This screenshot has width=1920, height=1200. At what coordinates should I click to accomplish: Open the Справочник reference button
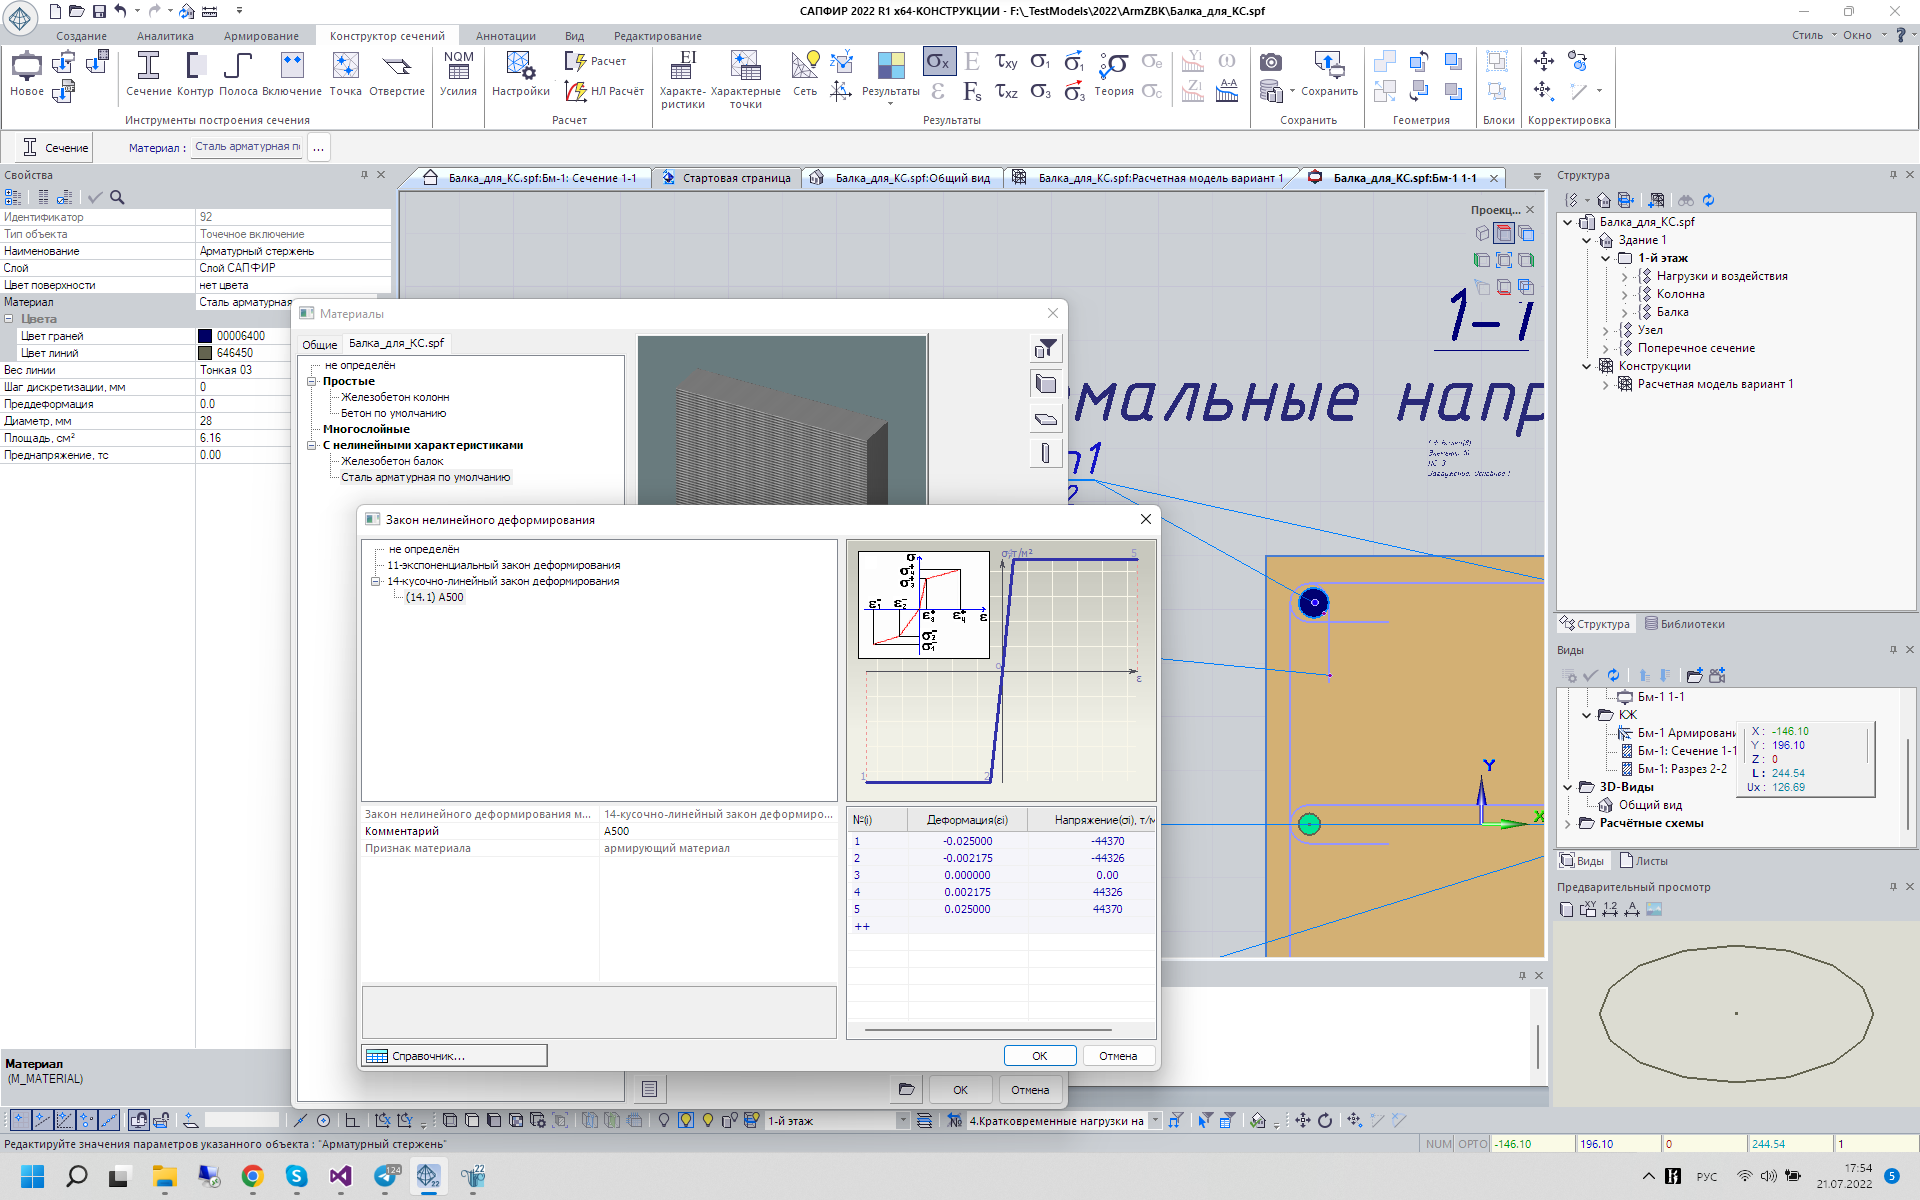click(454, 1056)
